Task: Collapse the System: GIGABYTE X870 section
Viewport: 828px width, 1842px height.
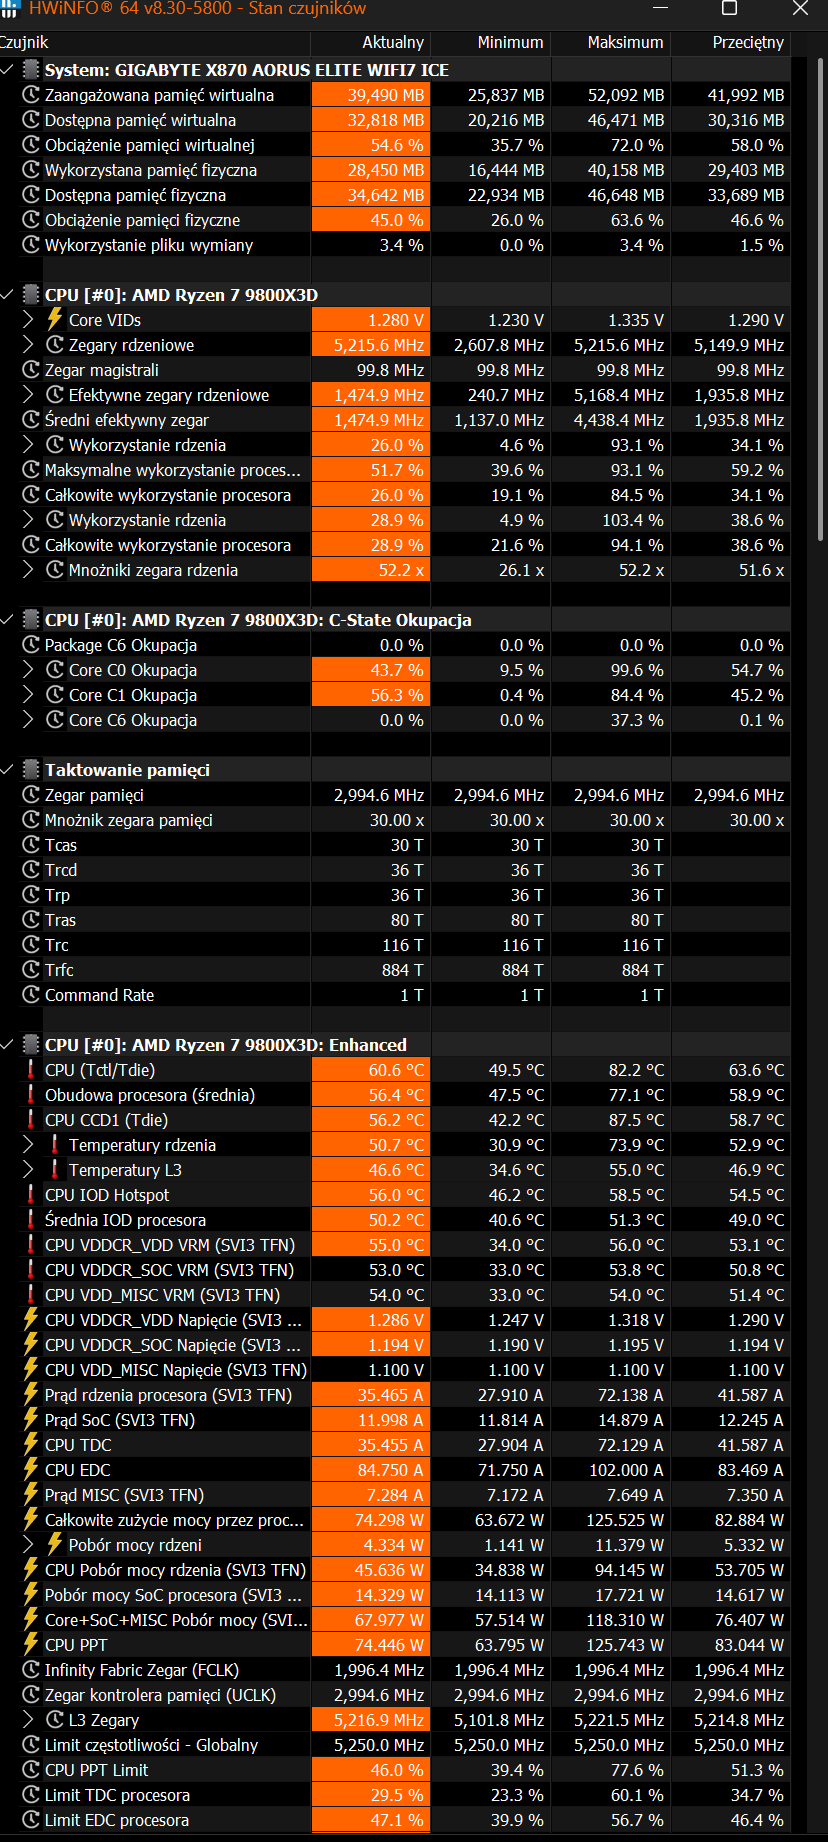Action: (x=8, y=70)
